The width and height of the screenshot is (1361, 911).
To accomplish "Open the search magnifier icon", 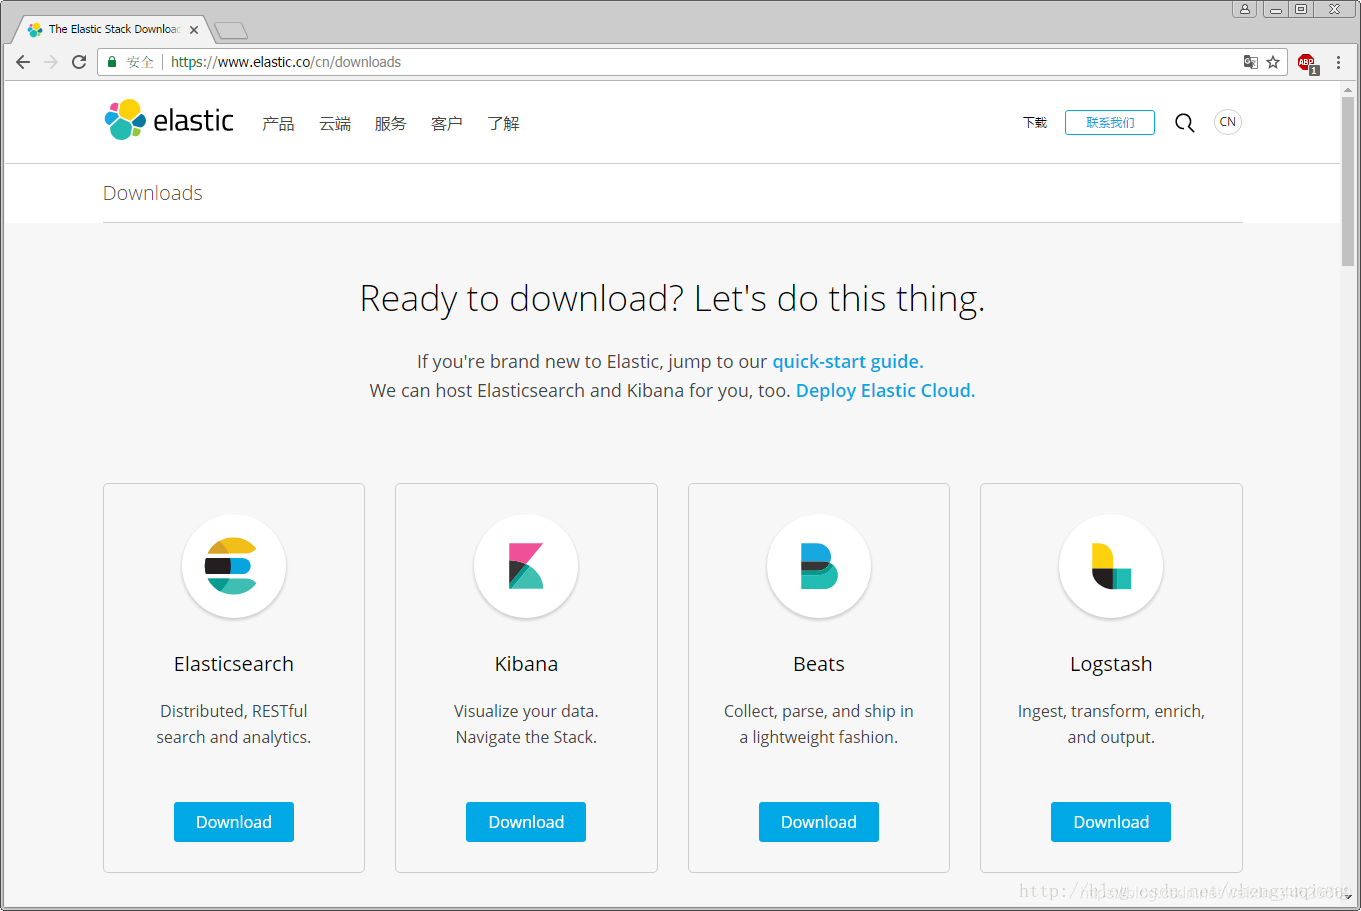I will click(1184, 123).
